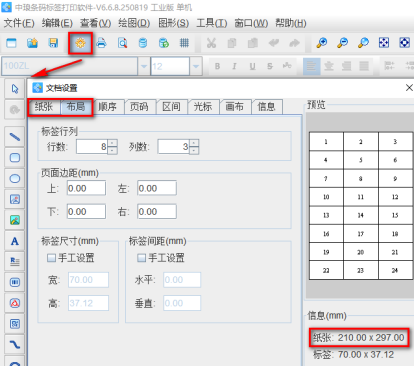Open file via the folder toolbar icon
This screenshot has width=415, height=367.
coord(32,43)
